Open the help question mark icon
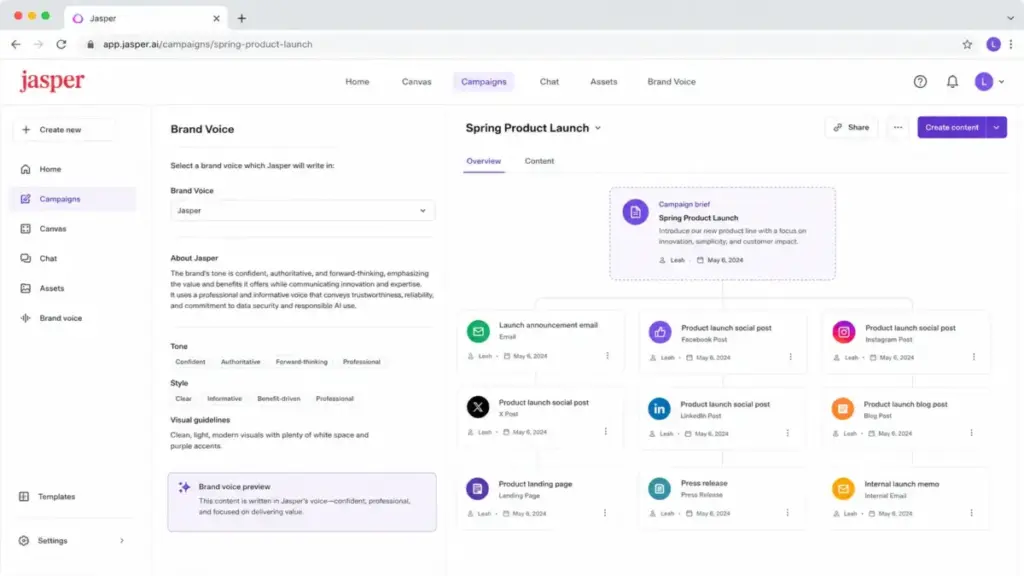The width and height of the screenshot is (1024, 576). tap(920, 82)
